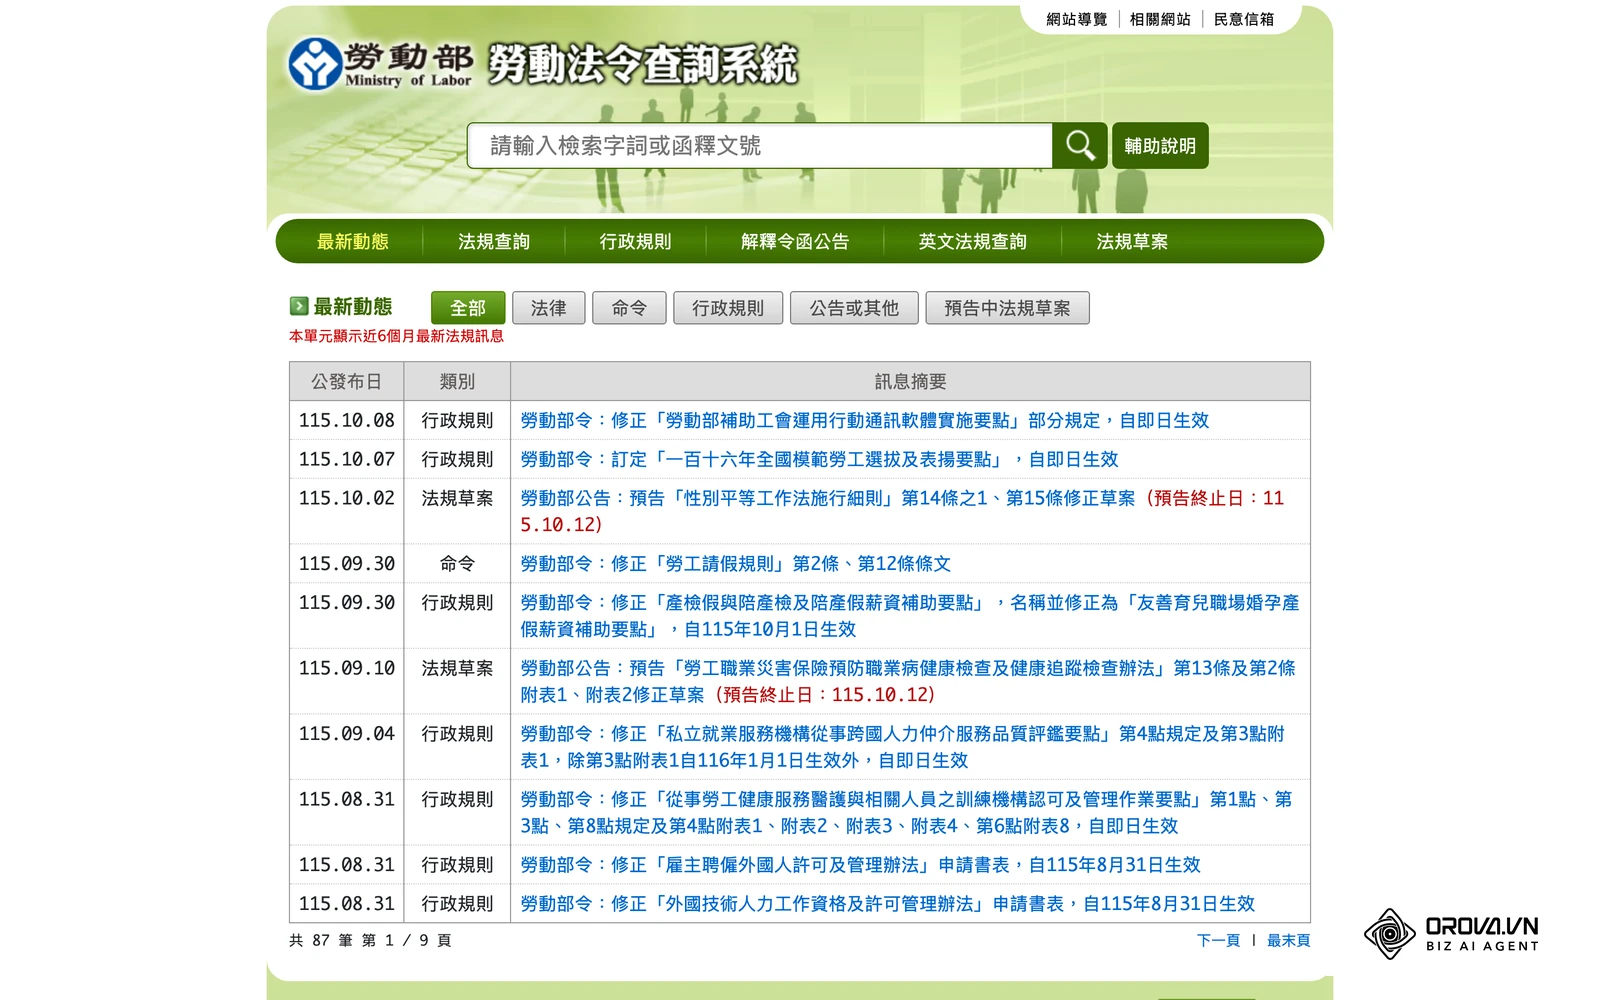Switch to the 全部 filter tab
This screenshot has width=1600, height=1000.
pos(468,308)
